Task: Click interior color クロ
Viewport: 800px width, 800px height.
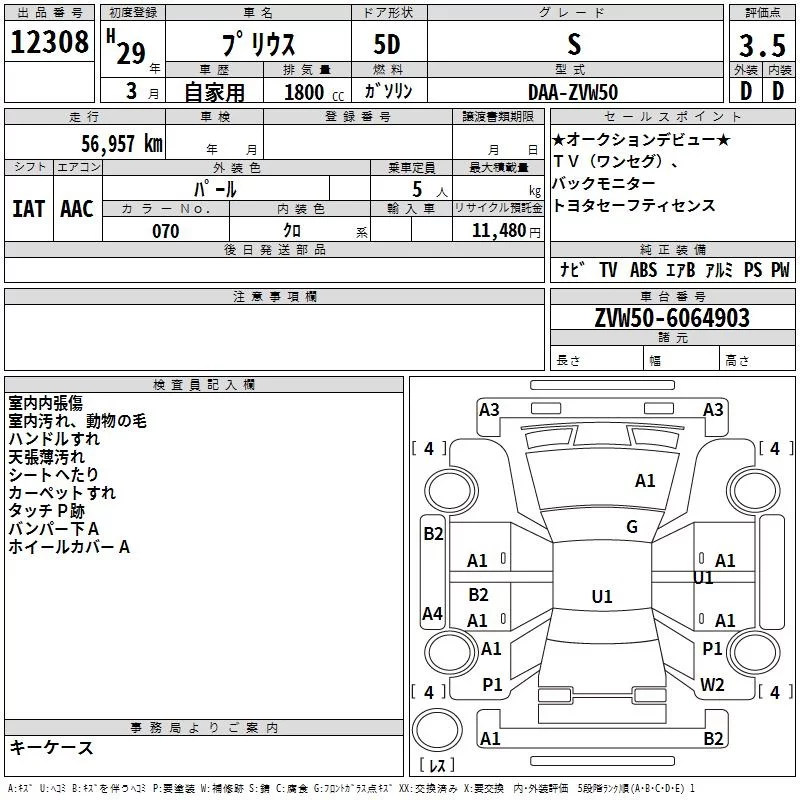Action: pyautogui.click(x=292, y=231)
